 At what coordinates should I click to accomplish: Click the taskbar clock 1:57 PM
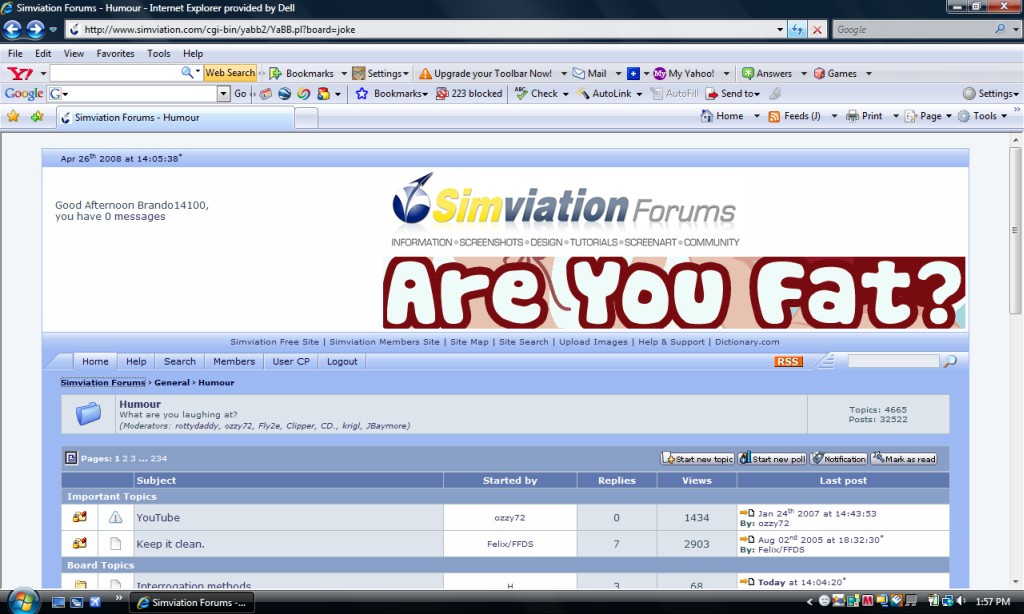(992, 602)
